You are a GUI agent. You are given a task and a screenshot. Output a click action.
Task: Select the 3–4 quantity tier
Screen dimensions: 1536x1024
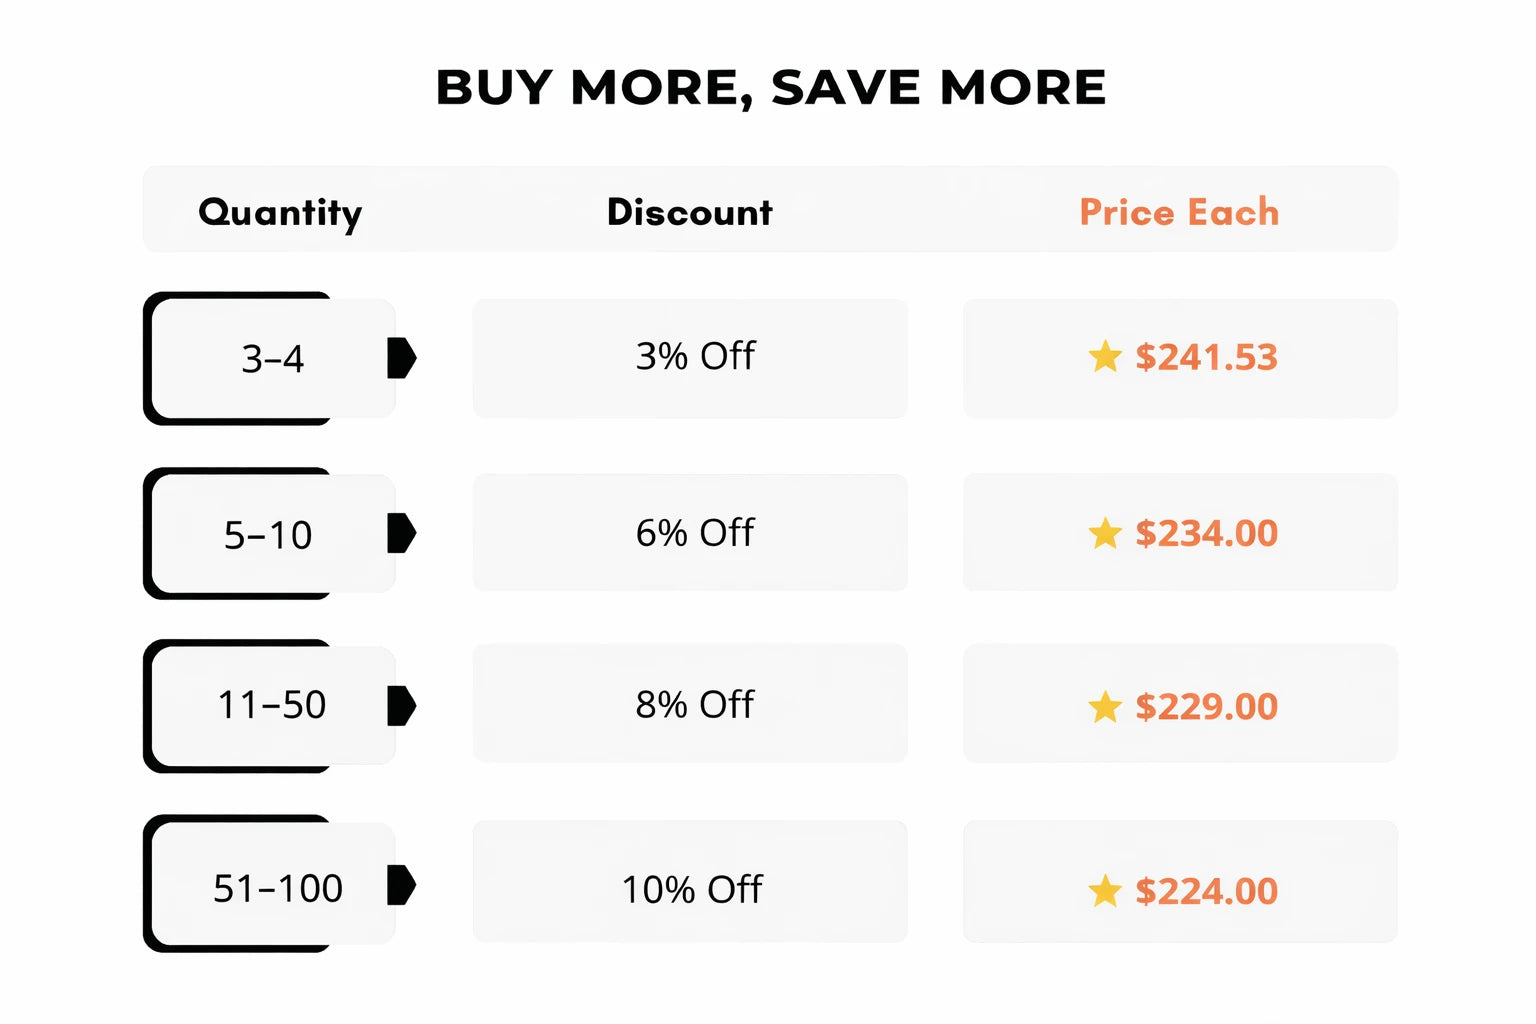pyautogui.click(x=272, y=359)
